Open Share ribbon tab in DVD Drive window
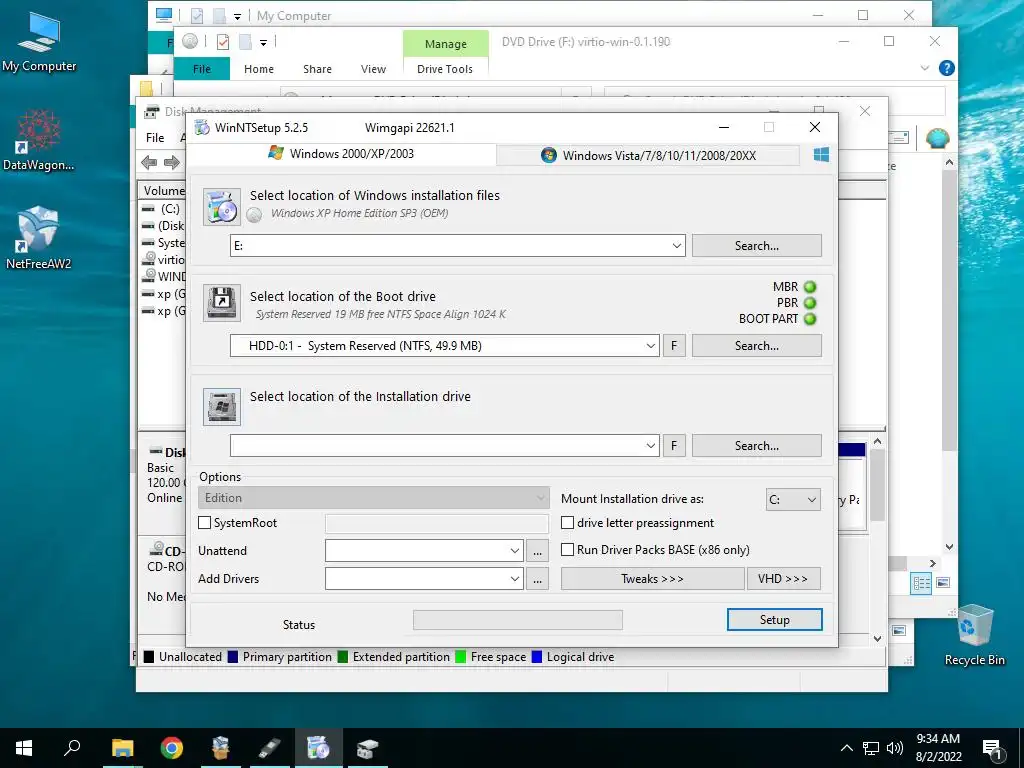 [x=317, y=69]
